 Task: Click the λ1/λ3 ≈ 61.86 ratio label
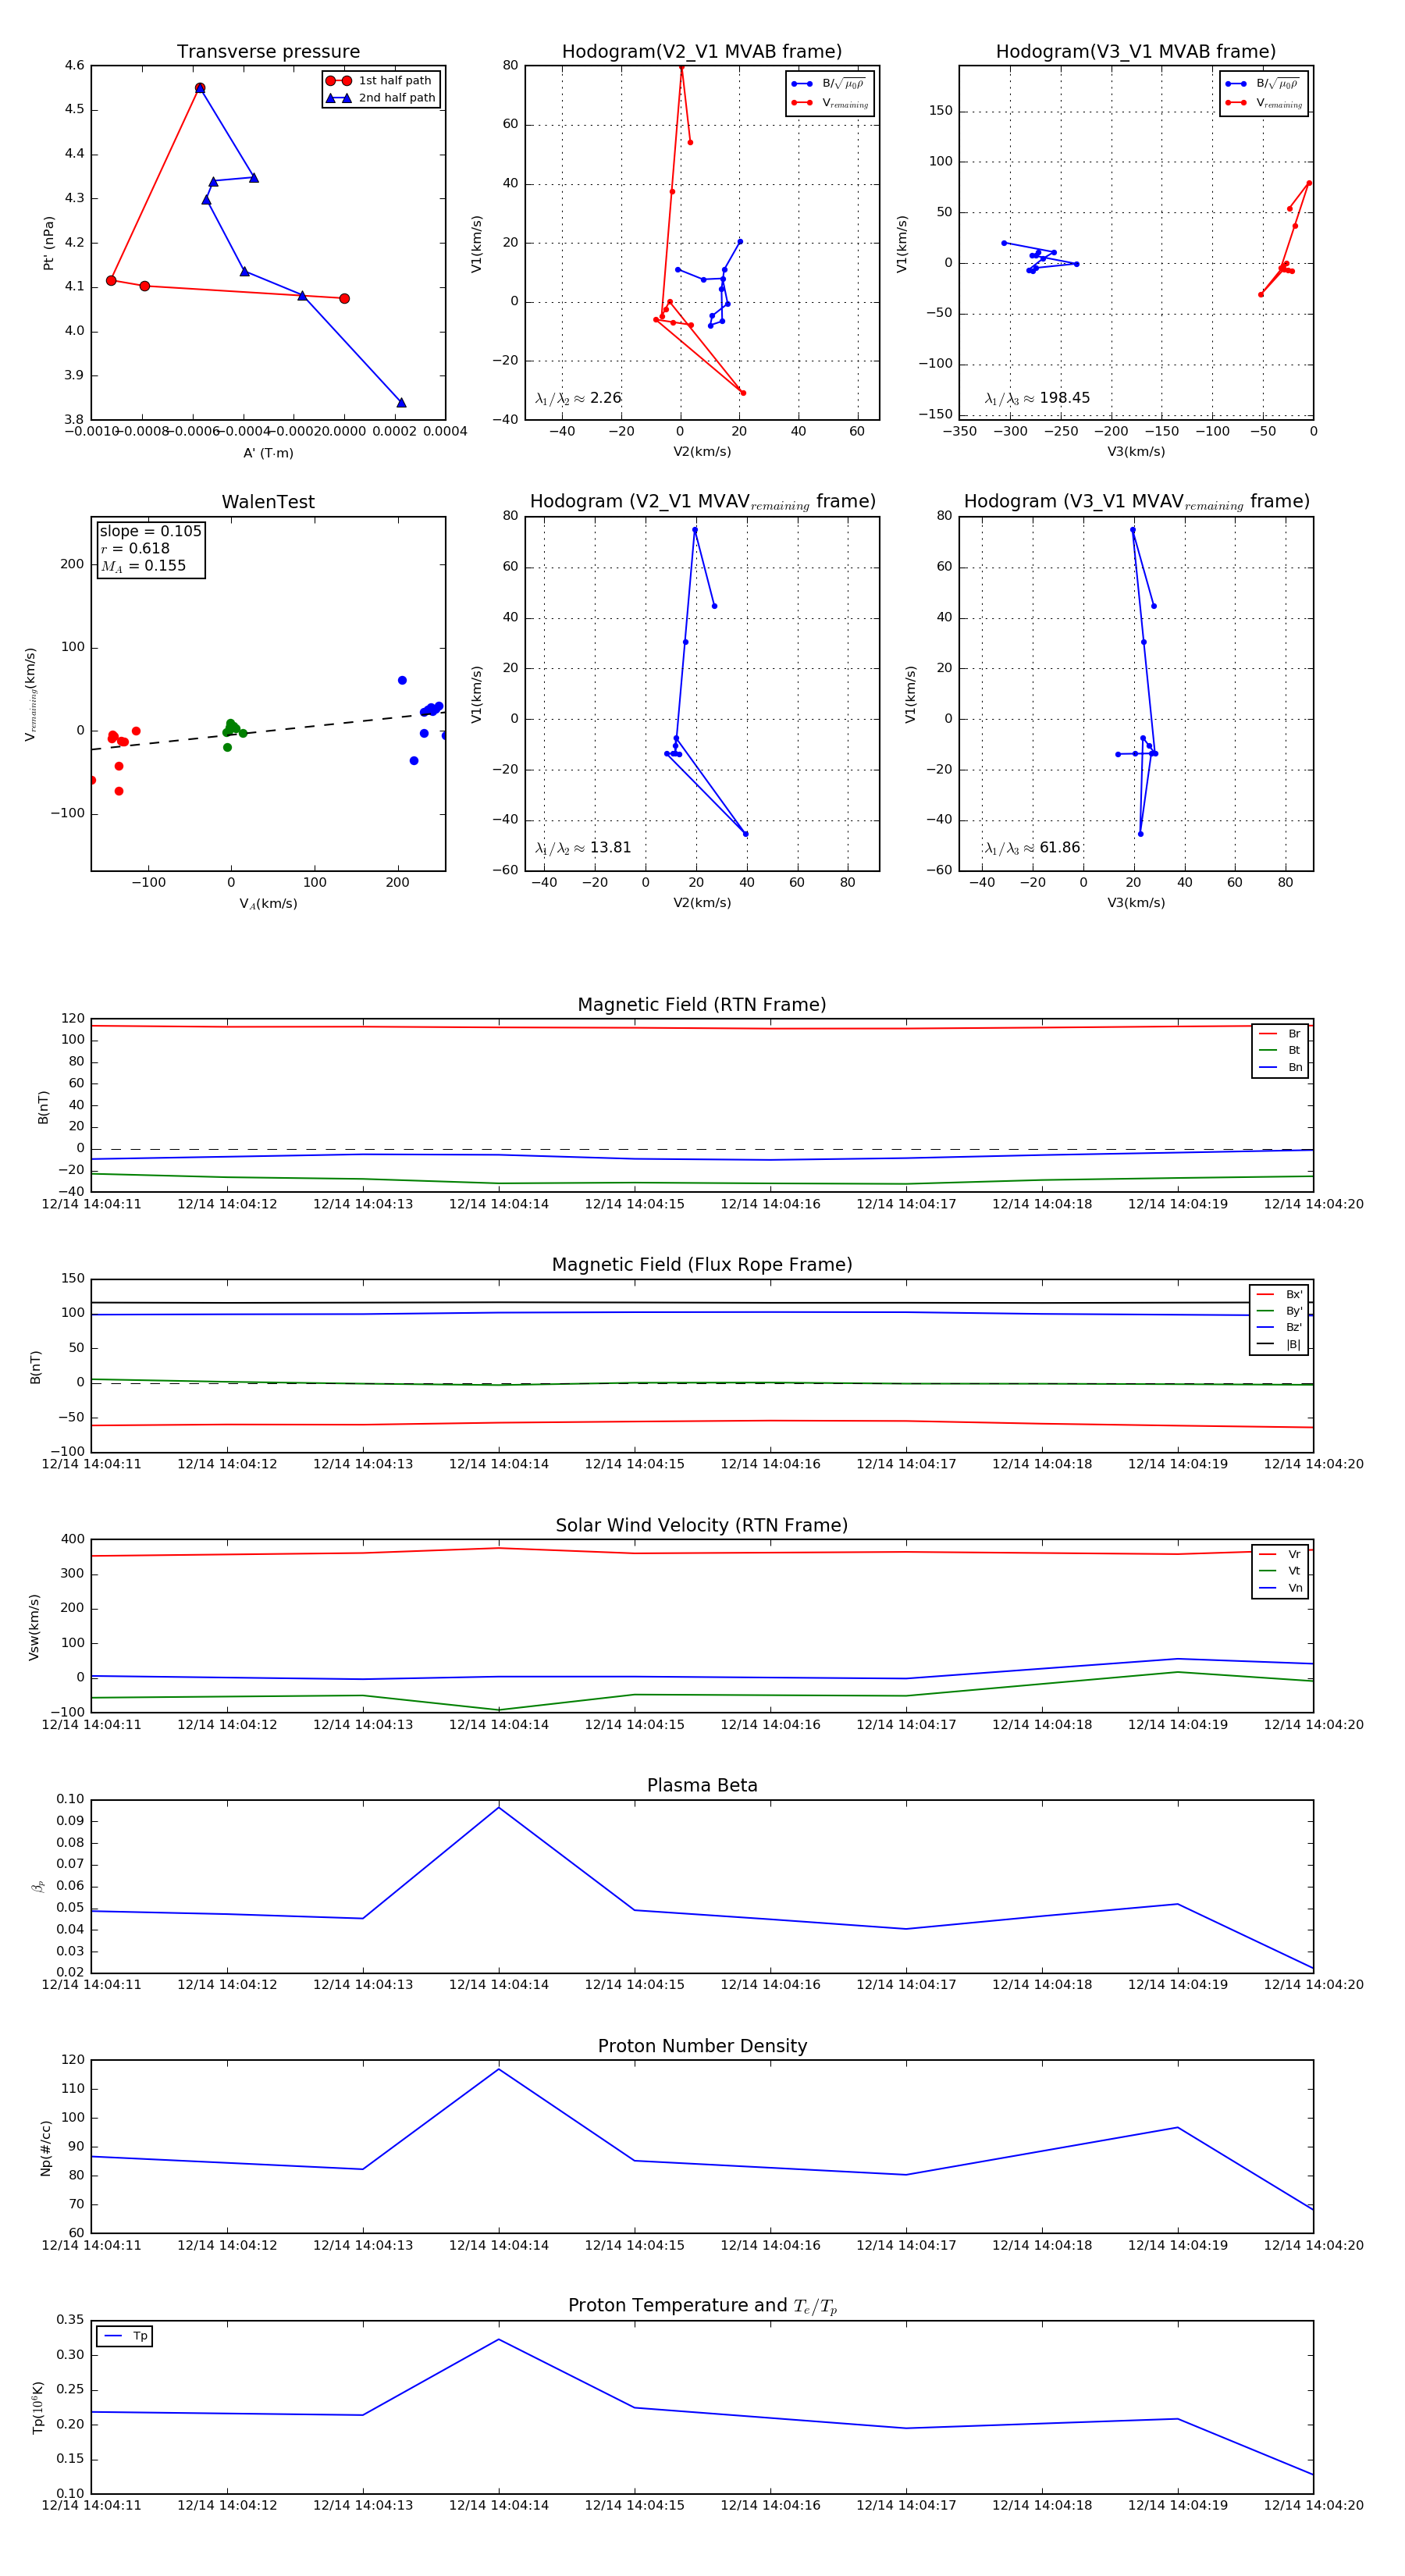coord(1032,848)
